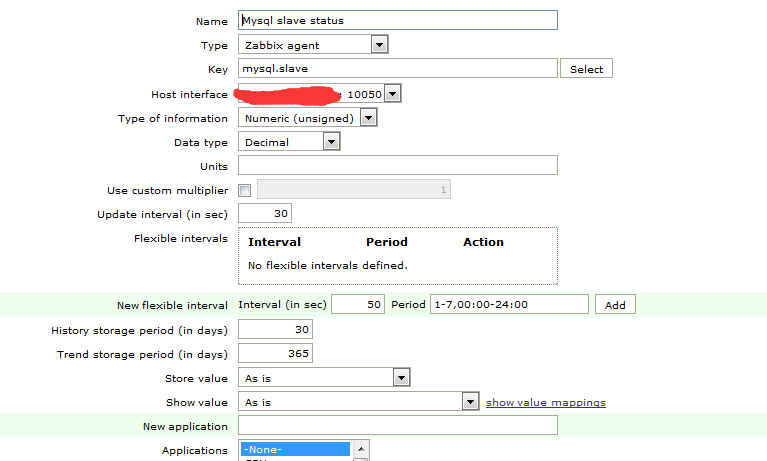The height and width of the screenshot is (461, 767).
Task: Click the Select button beside the Key field
Action: (586, 69)
